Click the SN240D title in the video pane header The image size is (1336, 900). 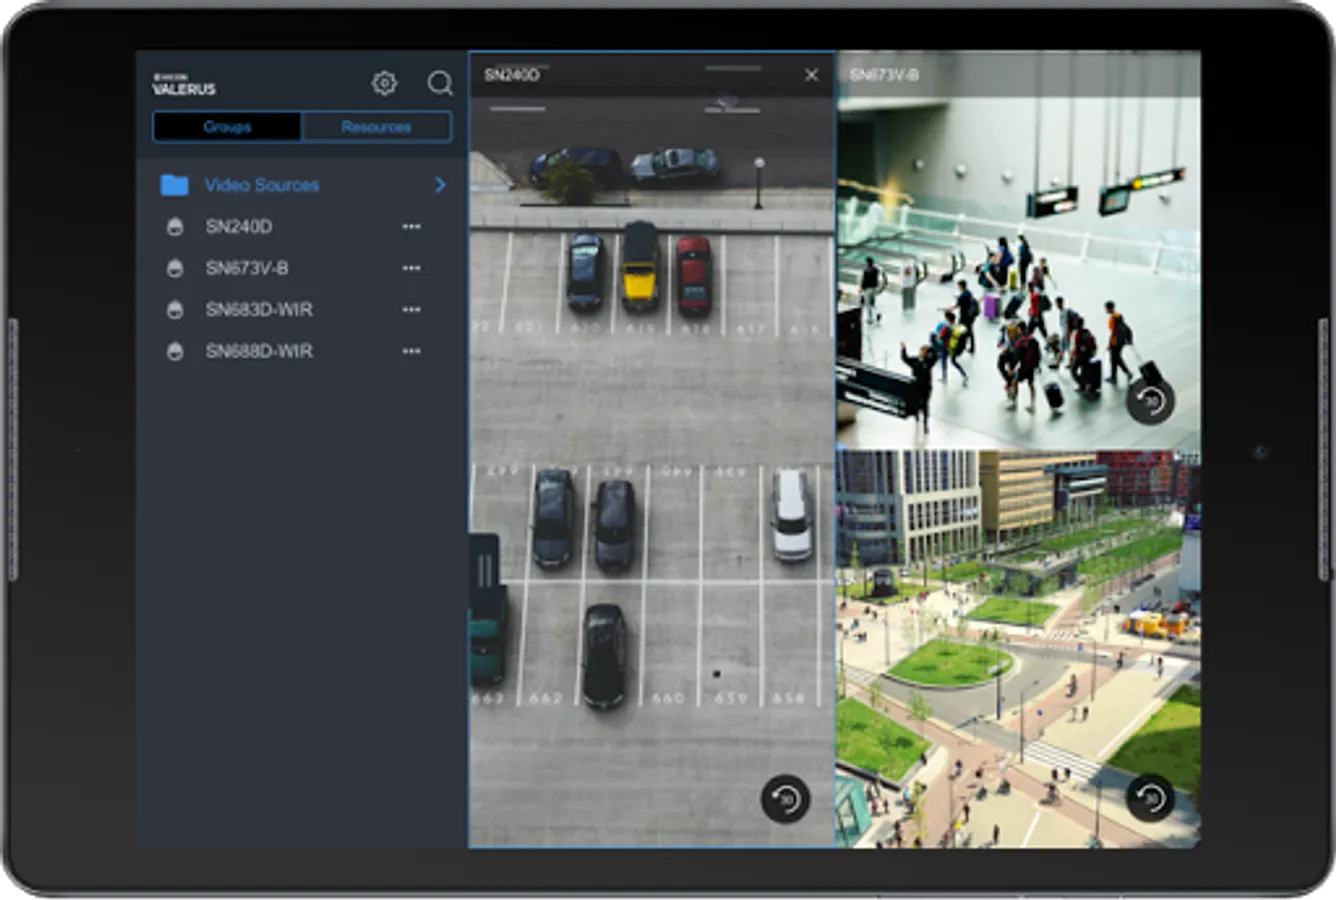coord(511,75)
